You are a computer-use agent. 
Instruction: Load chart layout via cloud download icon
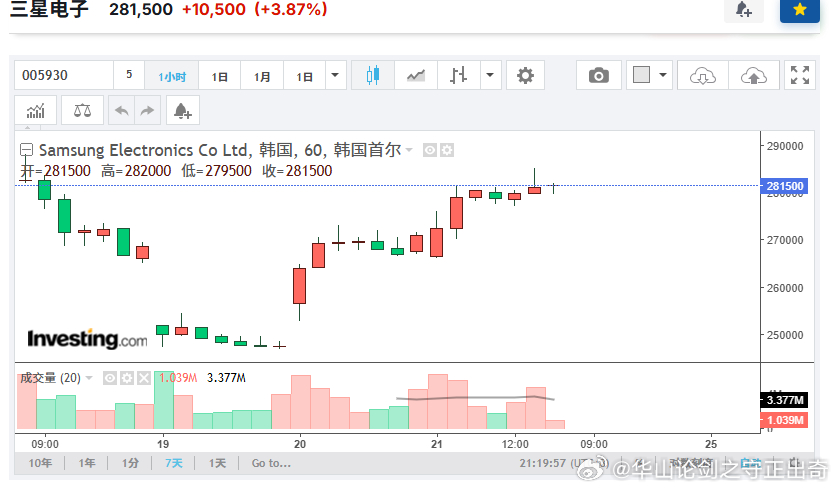702,75
